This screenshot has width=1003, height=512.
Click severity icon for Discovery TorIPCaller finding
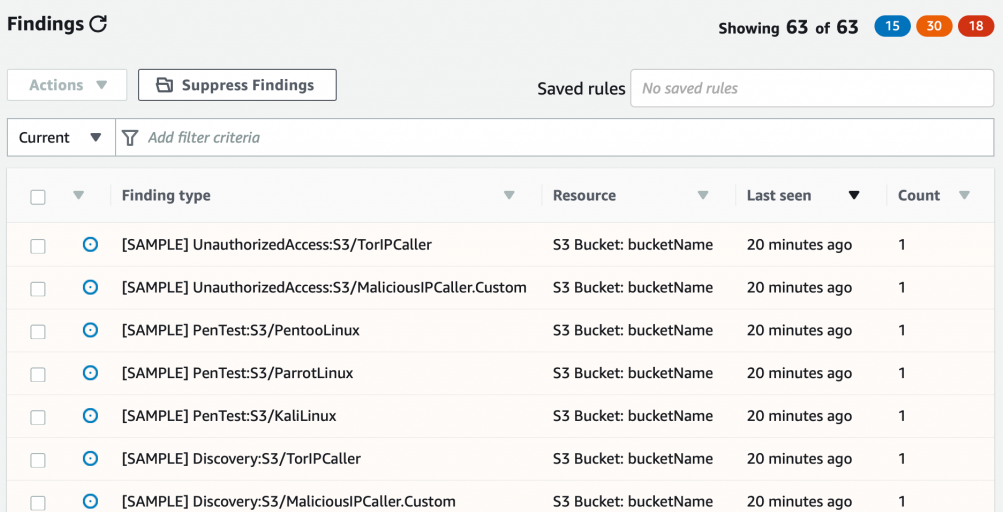[90, 459]
